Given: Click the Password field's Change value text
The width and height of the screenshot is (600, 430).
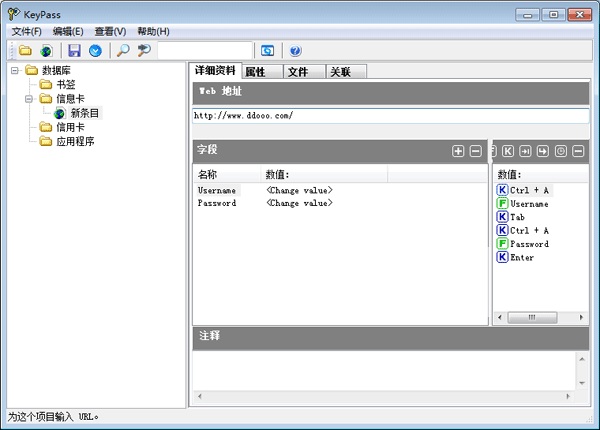Looking at the screenshot, I should [x=299, y=203].
